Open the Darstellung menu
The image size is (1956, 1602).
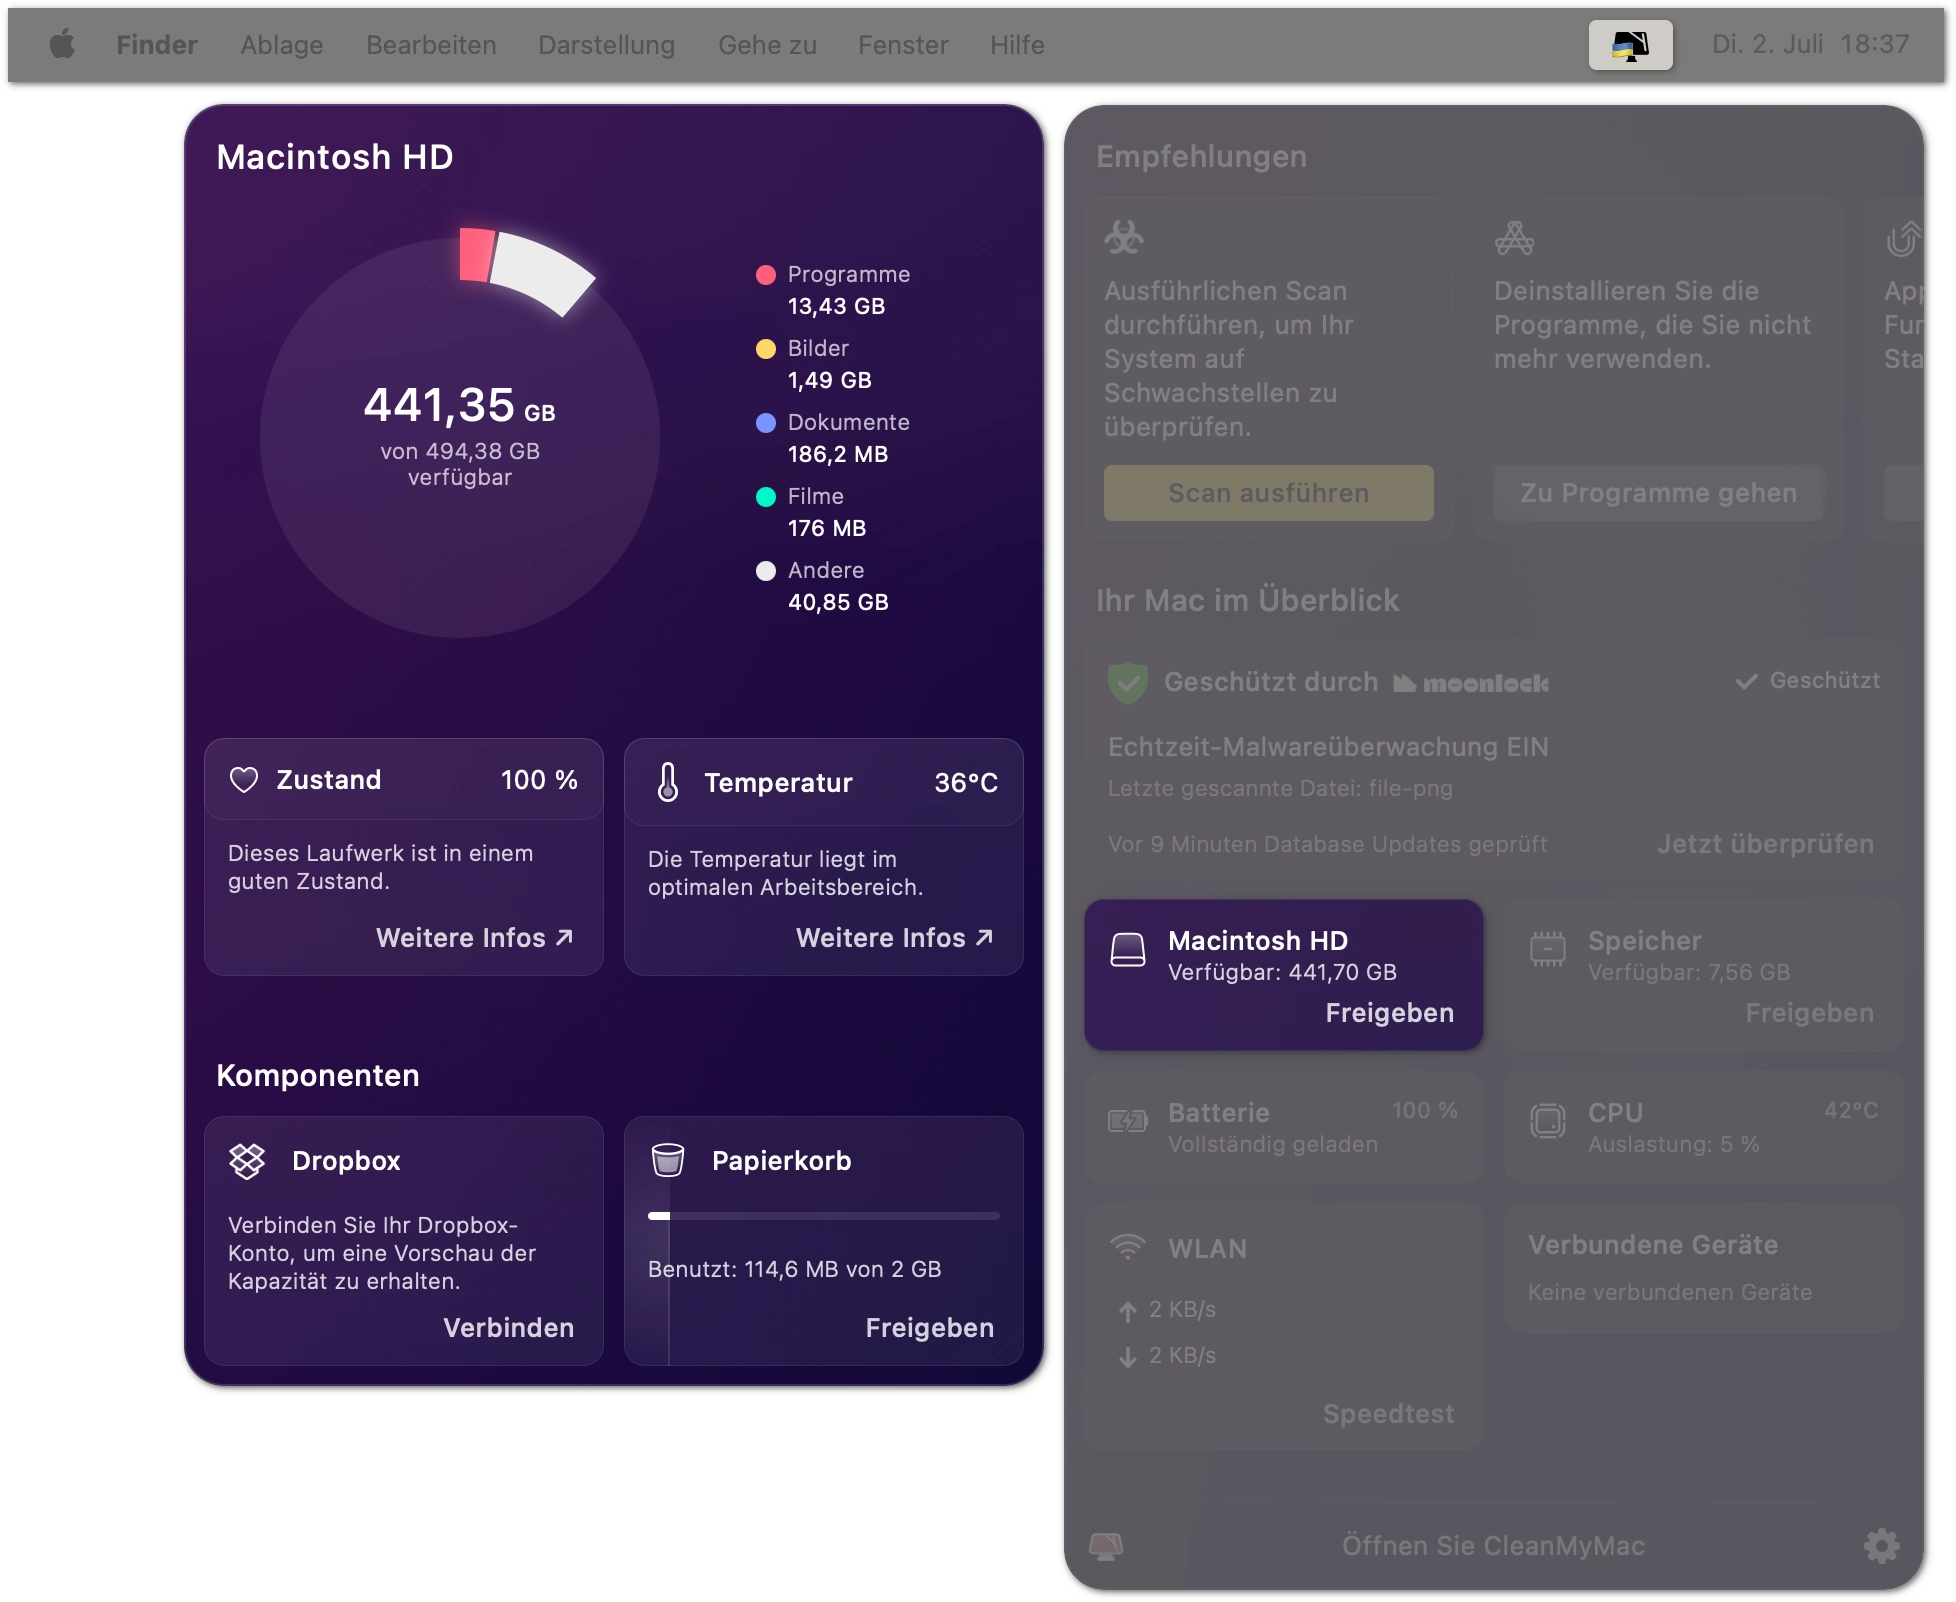[x=607, y=45]
